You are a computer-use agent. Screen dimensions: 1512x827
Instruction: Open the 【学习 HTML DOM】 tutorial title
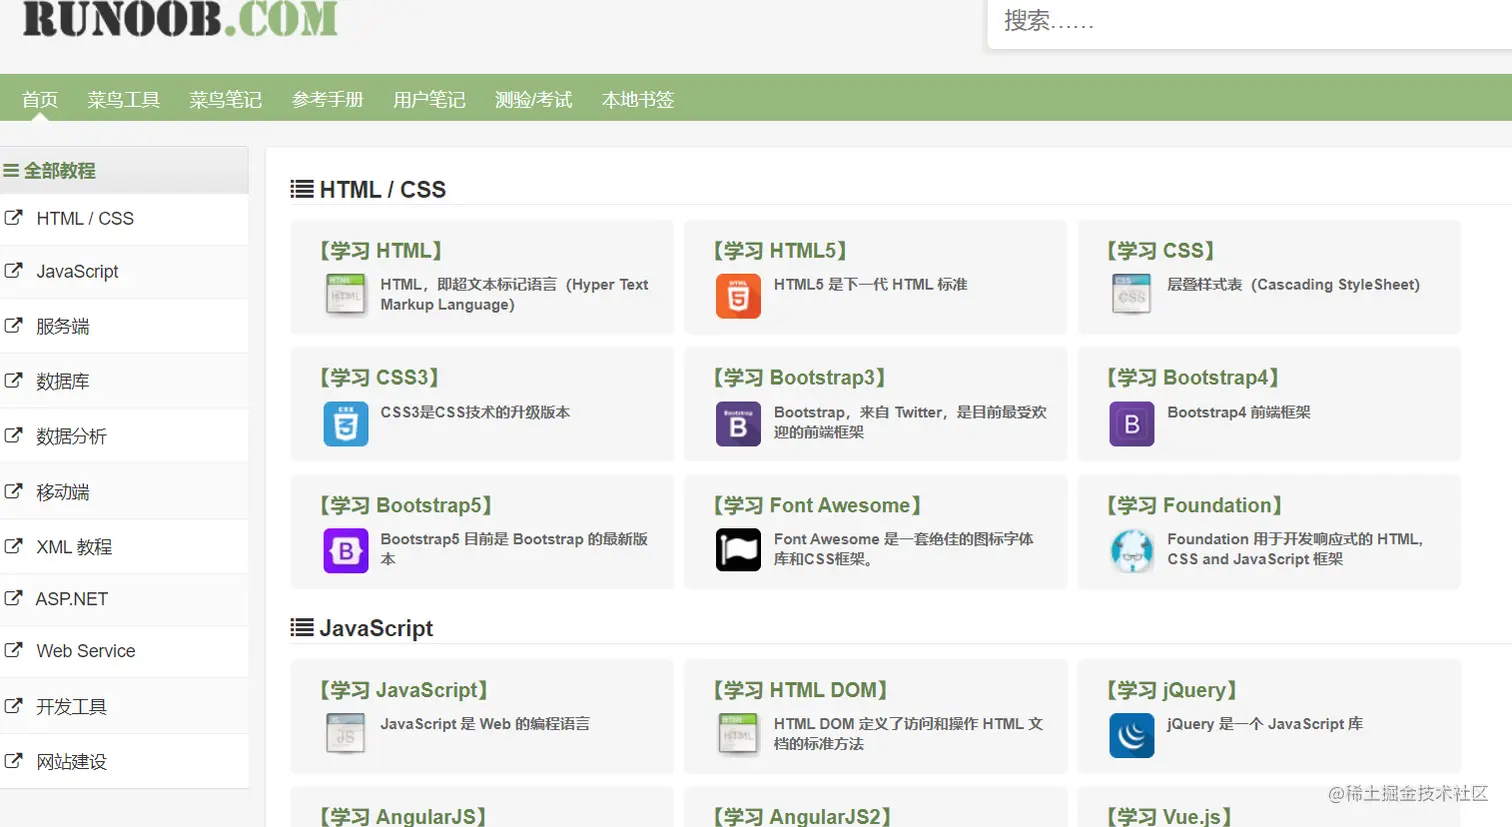(800, 691)
